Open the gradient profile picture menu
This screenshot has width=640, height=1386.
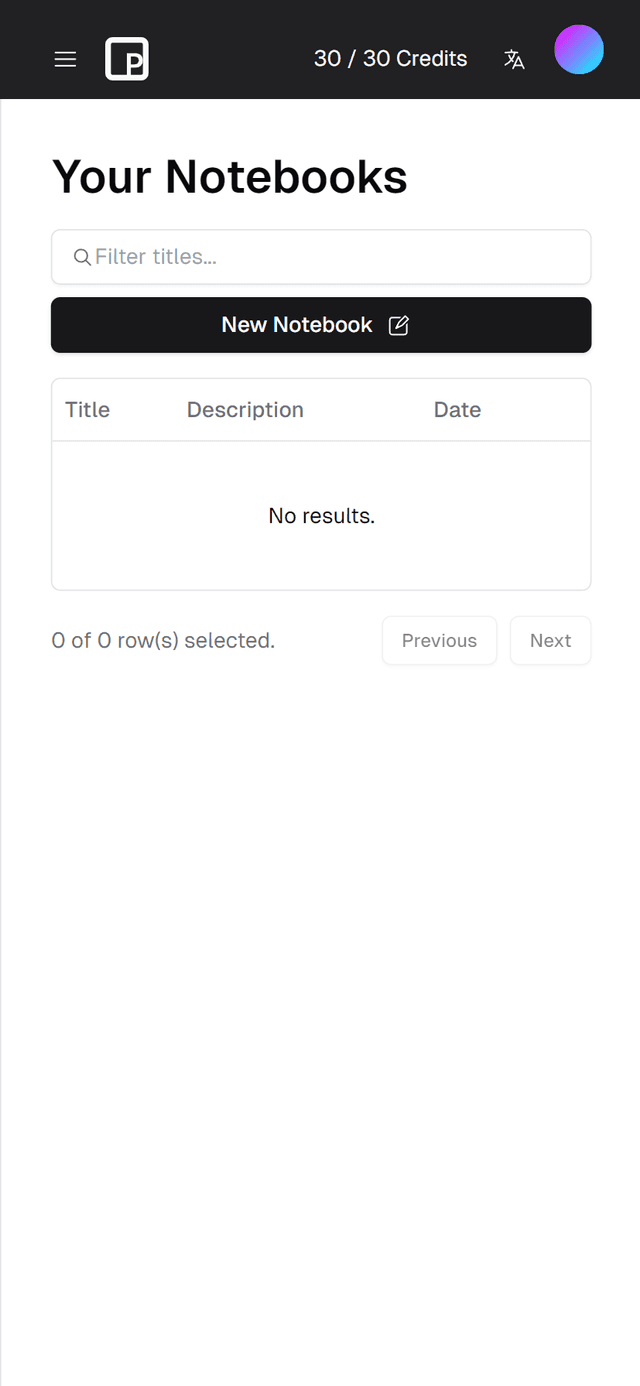(580, 49)
